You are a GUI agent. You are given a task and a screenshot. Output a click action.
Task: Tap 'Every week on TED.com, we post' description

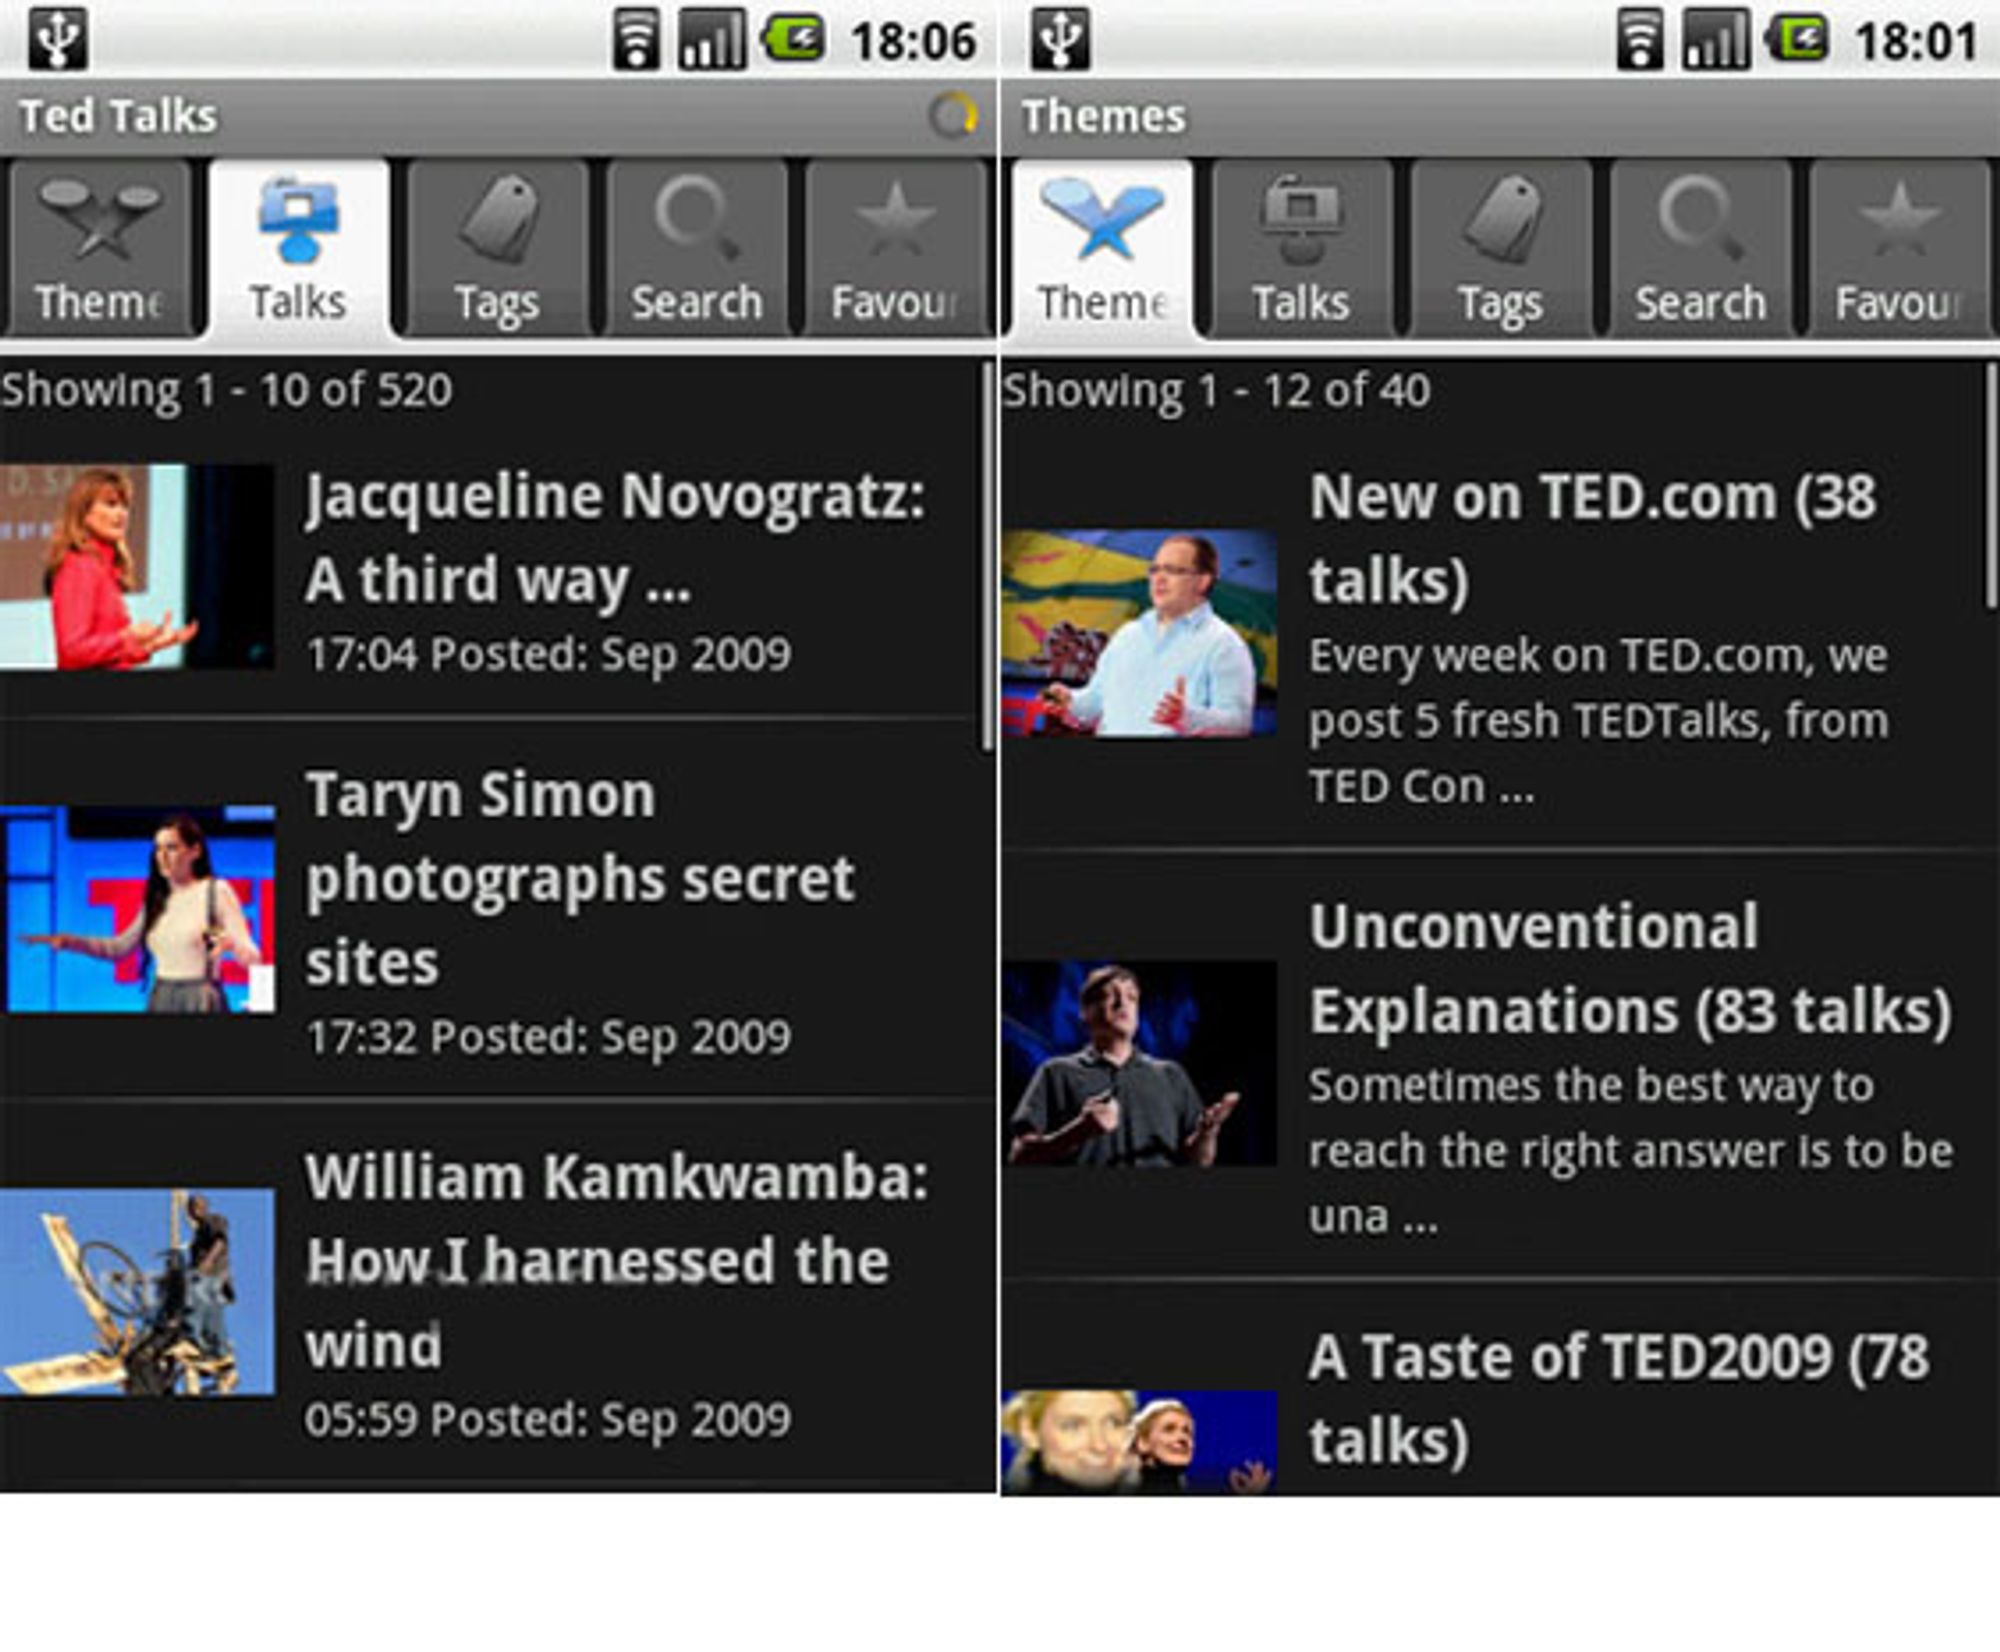coord(1599,721)
